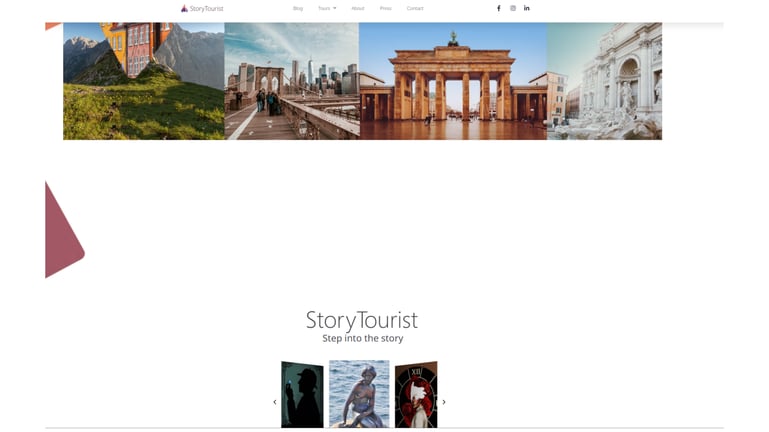Open the Blog page
Screen dimensions: 769x432
[298, 8]
